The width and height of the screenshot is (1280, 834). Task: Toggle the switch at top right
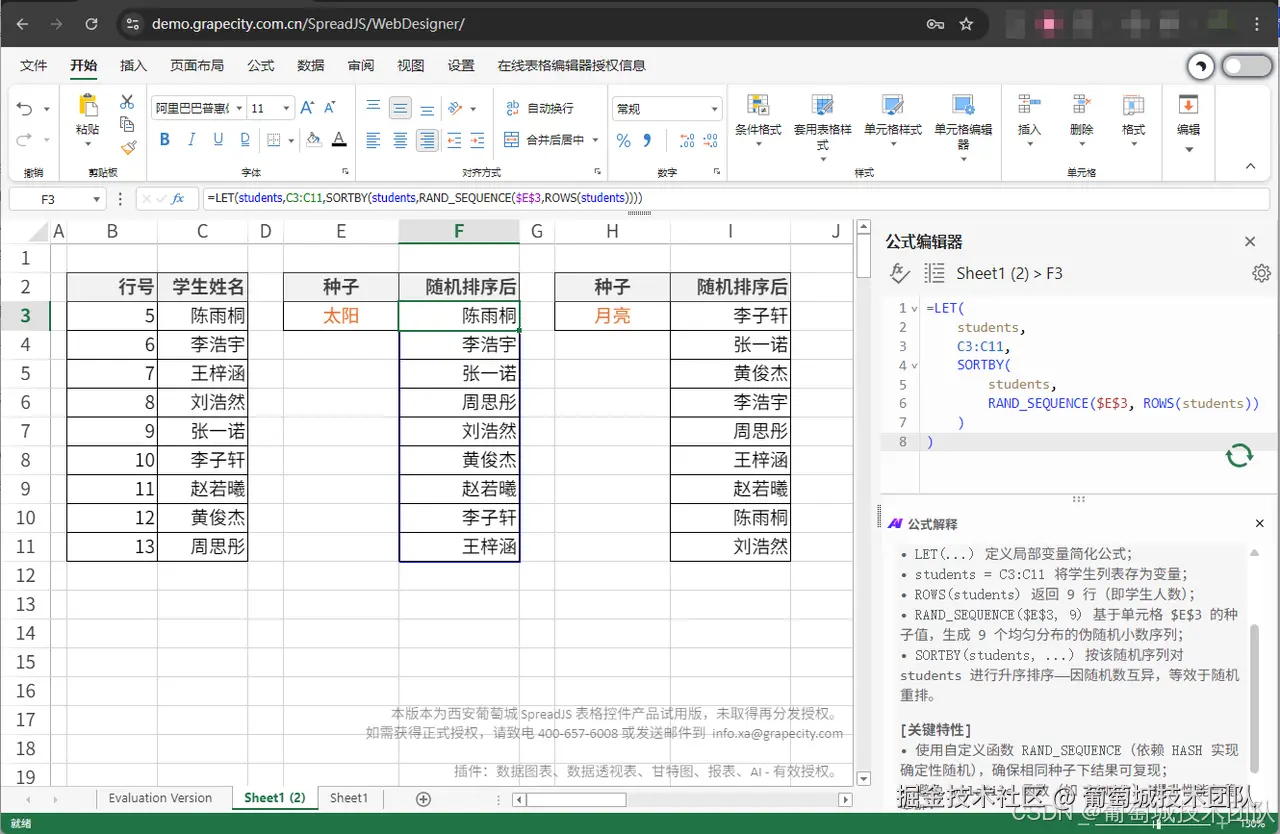1247,66
